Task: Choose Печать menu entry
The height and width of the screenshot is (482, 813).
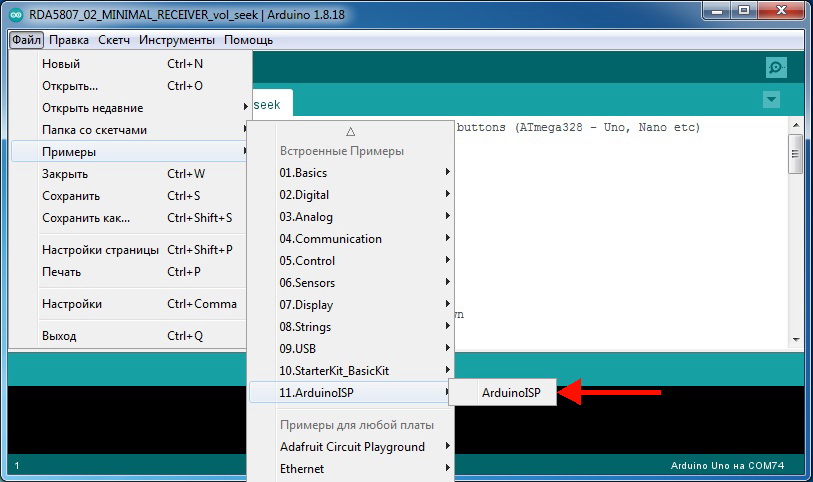Action: 129,272
